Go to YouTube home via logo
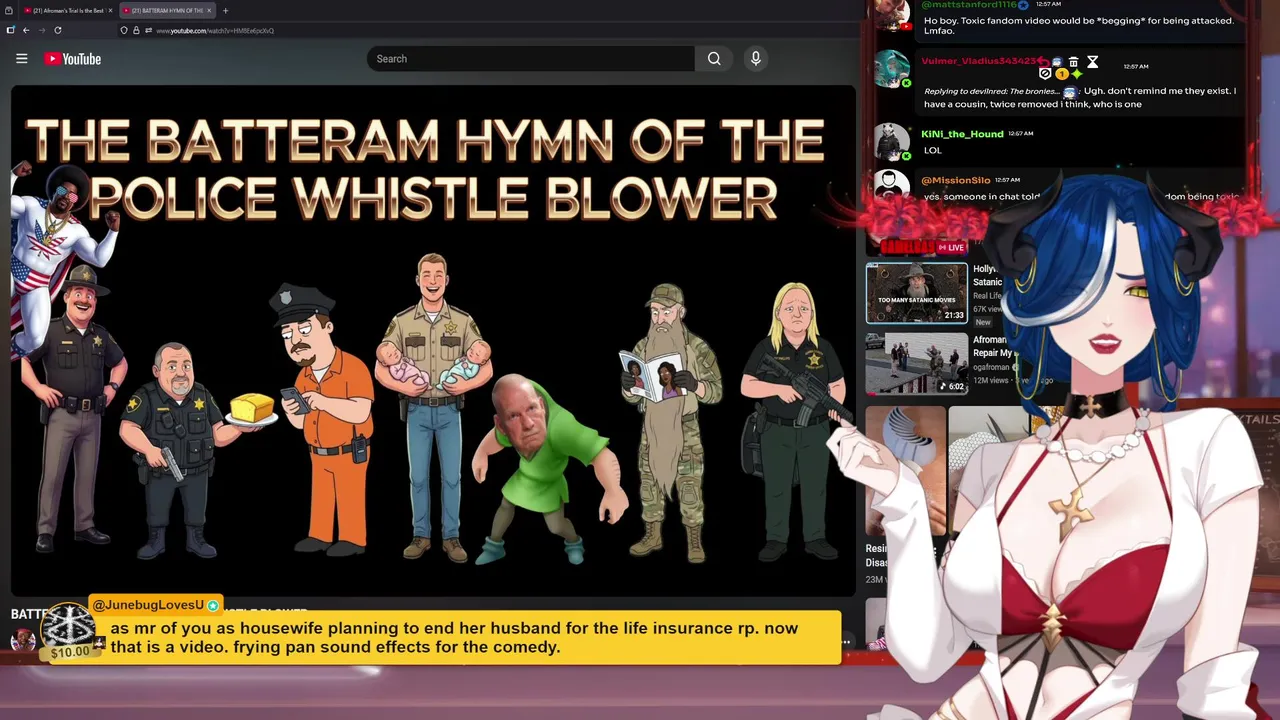The image size is (1280, 720). tap(73, 59)
